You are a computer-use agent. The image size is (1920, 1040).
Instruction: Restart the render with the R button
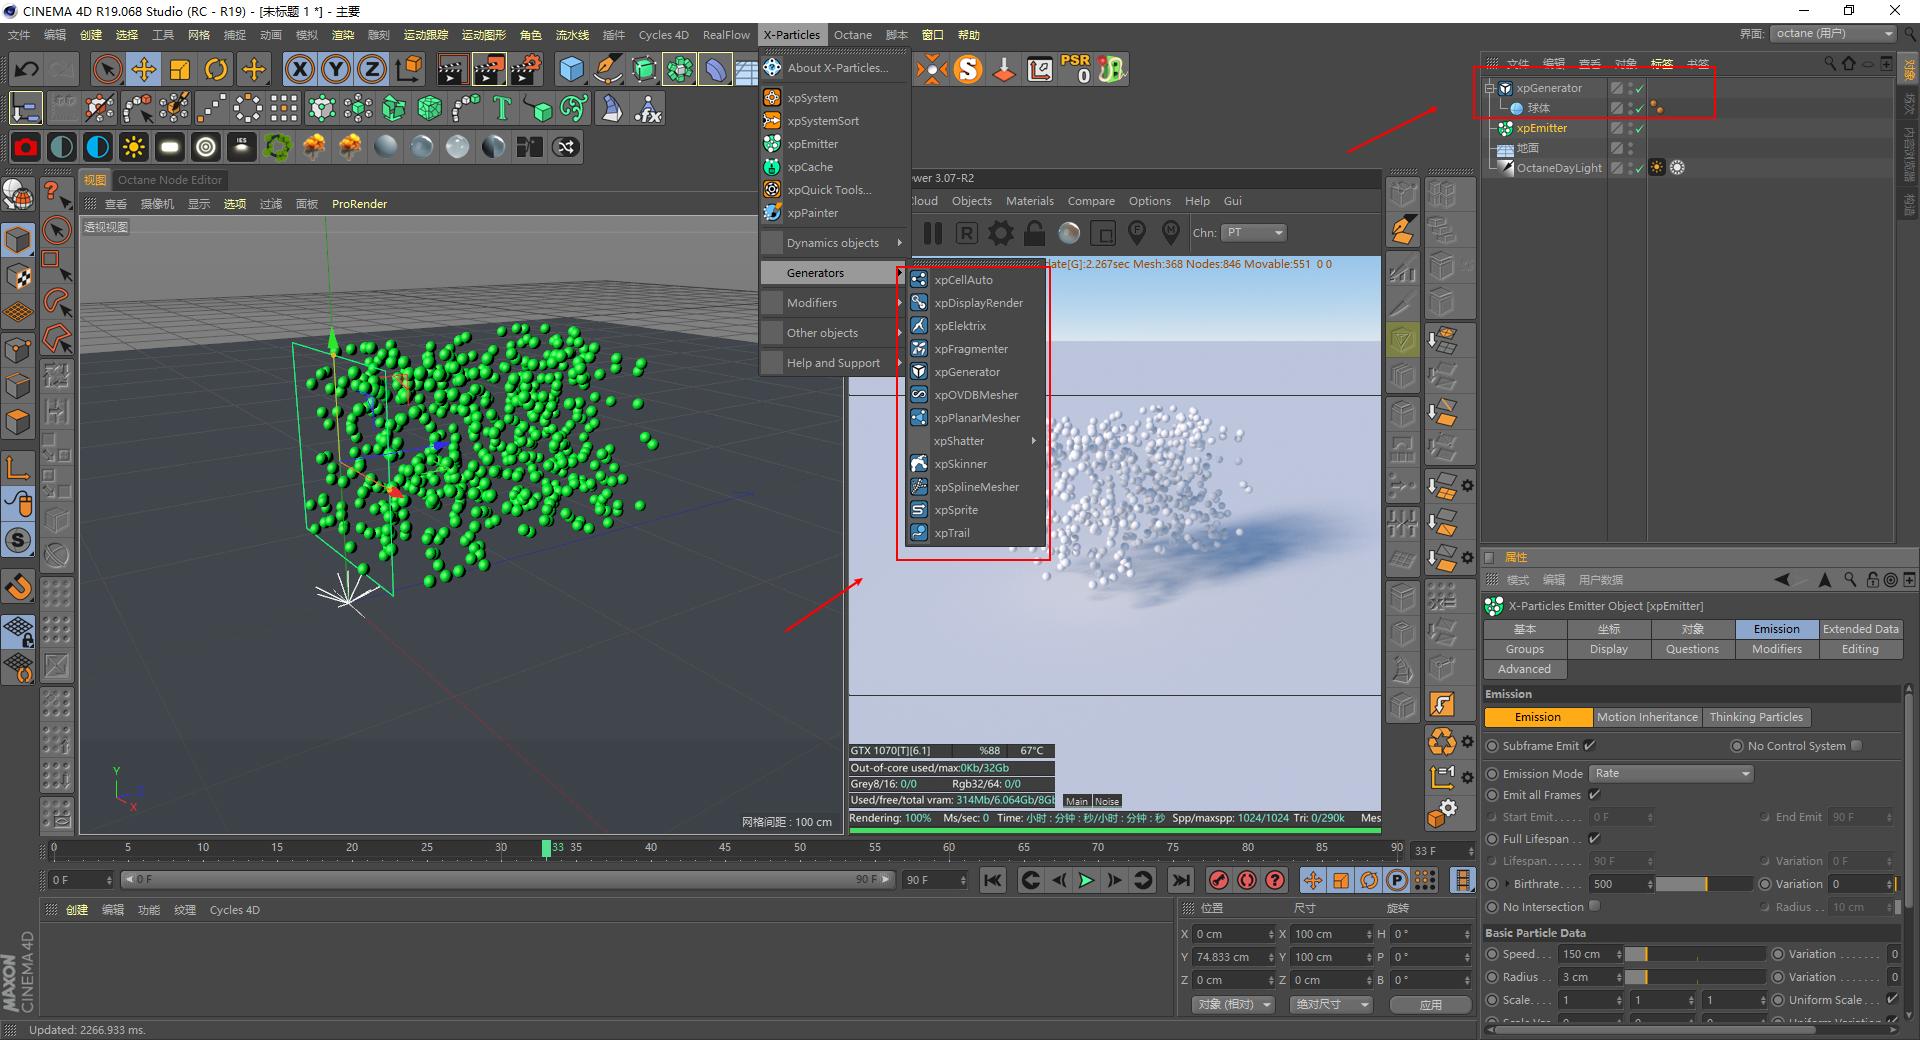[966, 233]
